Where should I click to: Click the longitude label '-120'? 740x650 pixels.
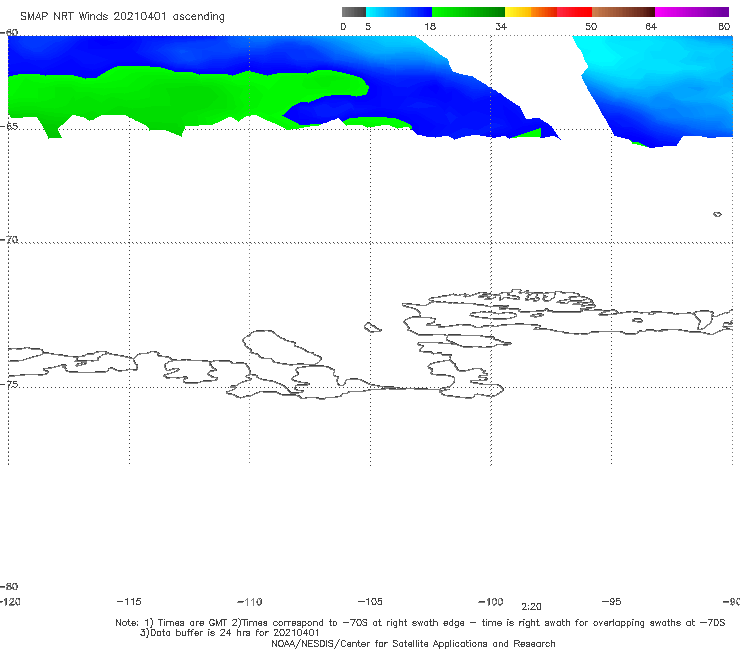(10, 601)
